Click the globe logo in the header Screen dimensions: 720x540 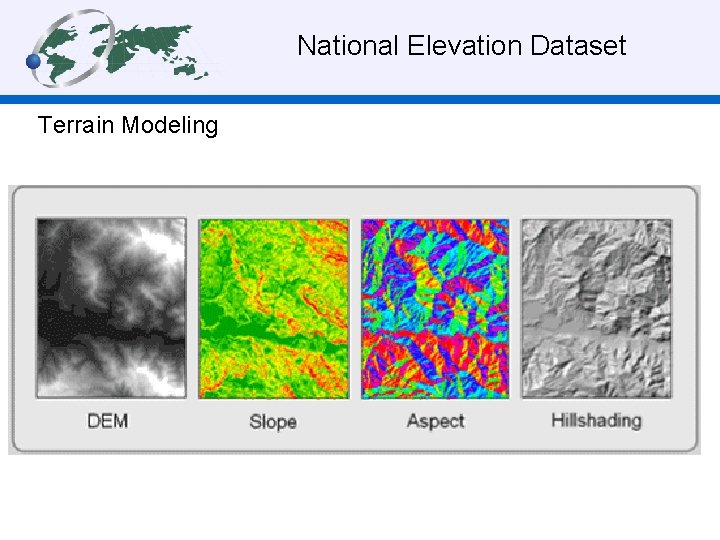point(117,49)
